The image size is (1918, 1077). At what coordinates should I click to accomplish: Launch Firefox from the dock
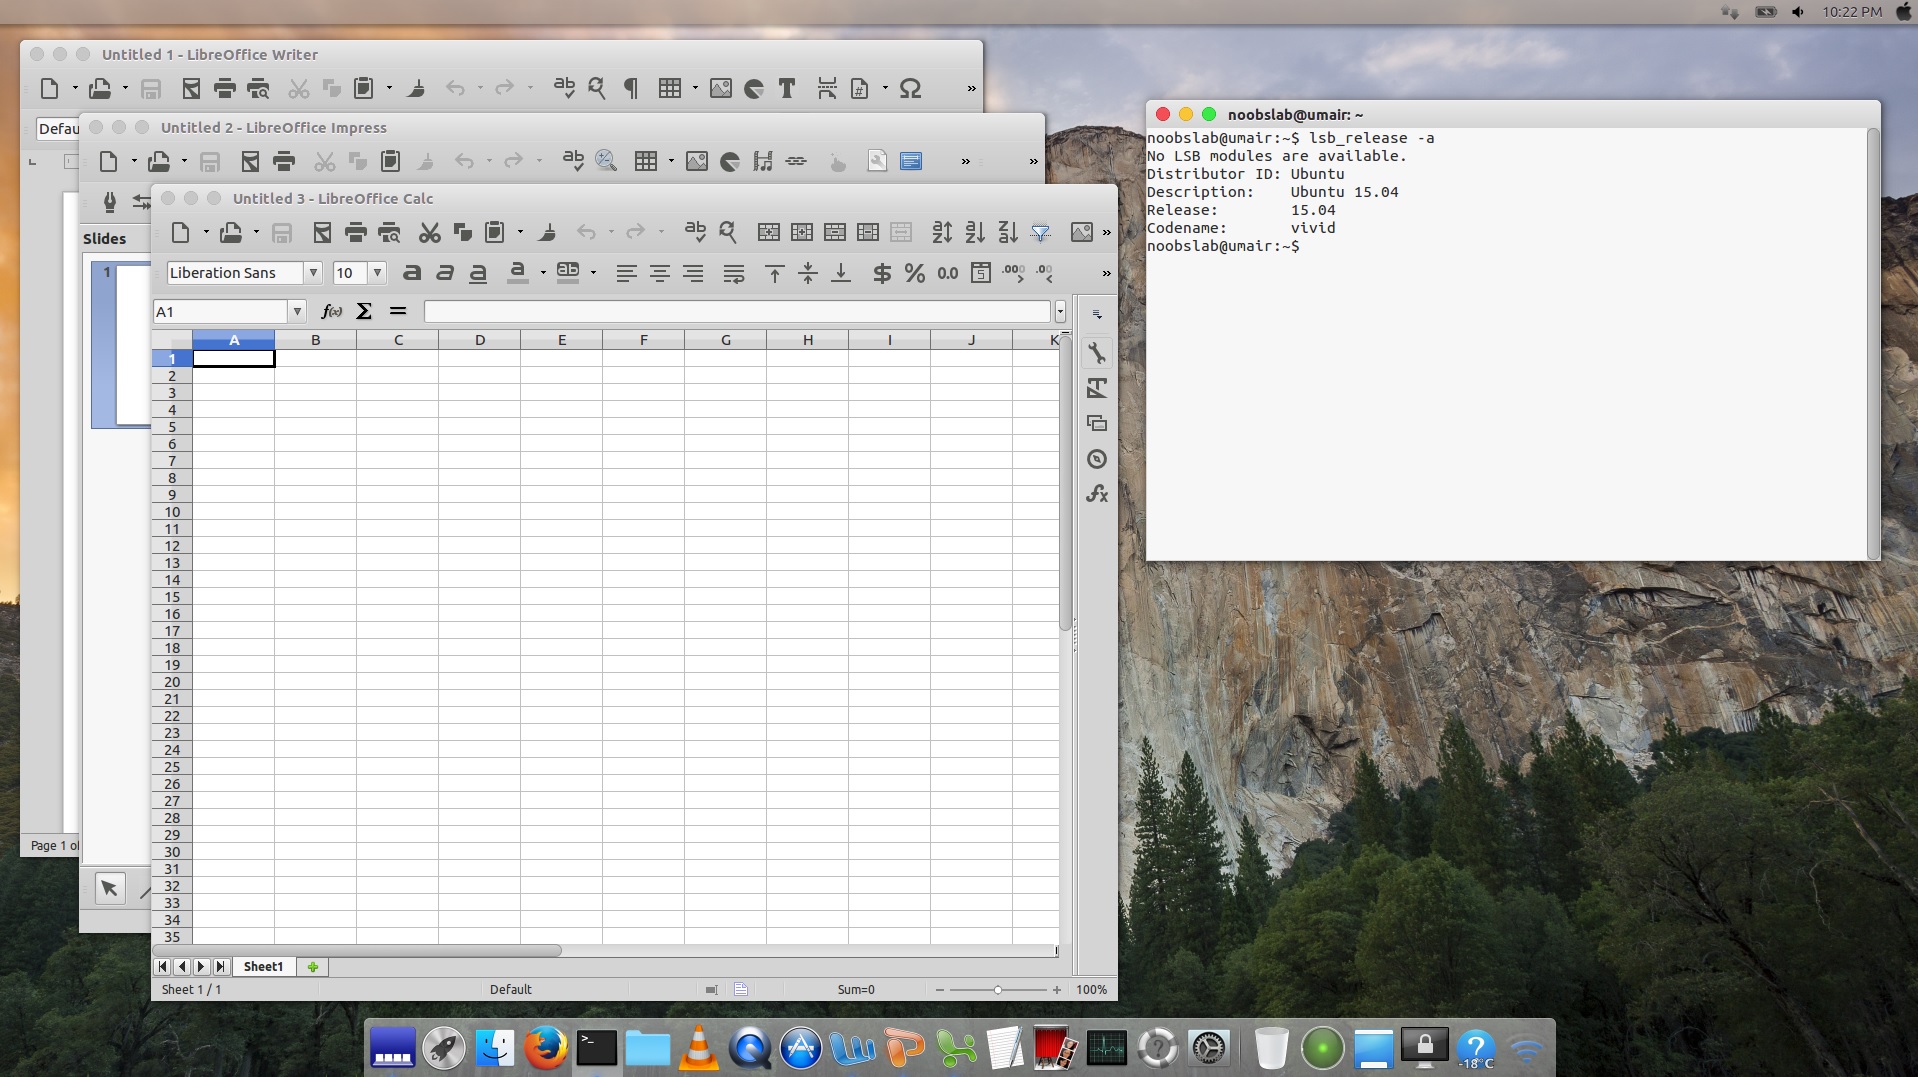[546, 1047]
